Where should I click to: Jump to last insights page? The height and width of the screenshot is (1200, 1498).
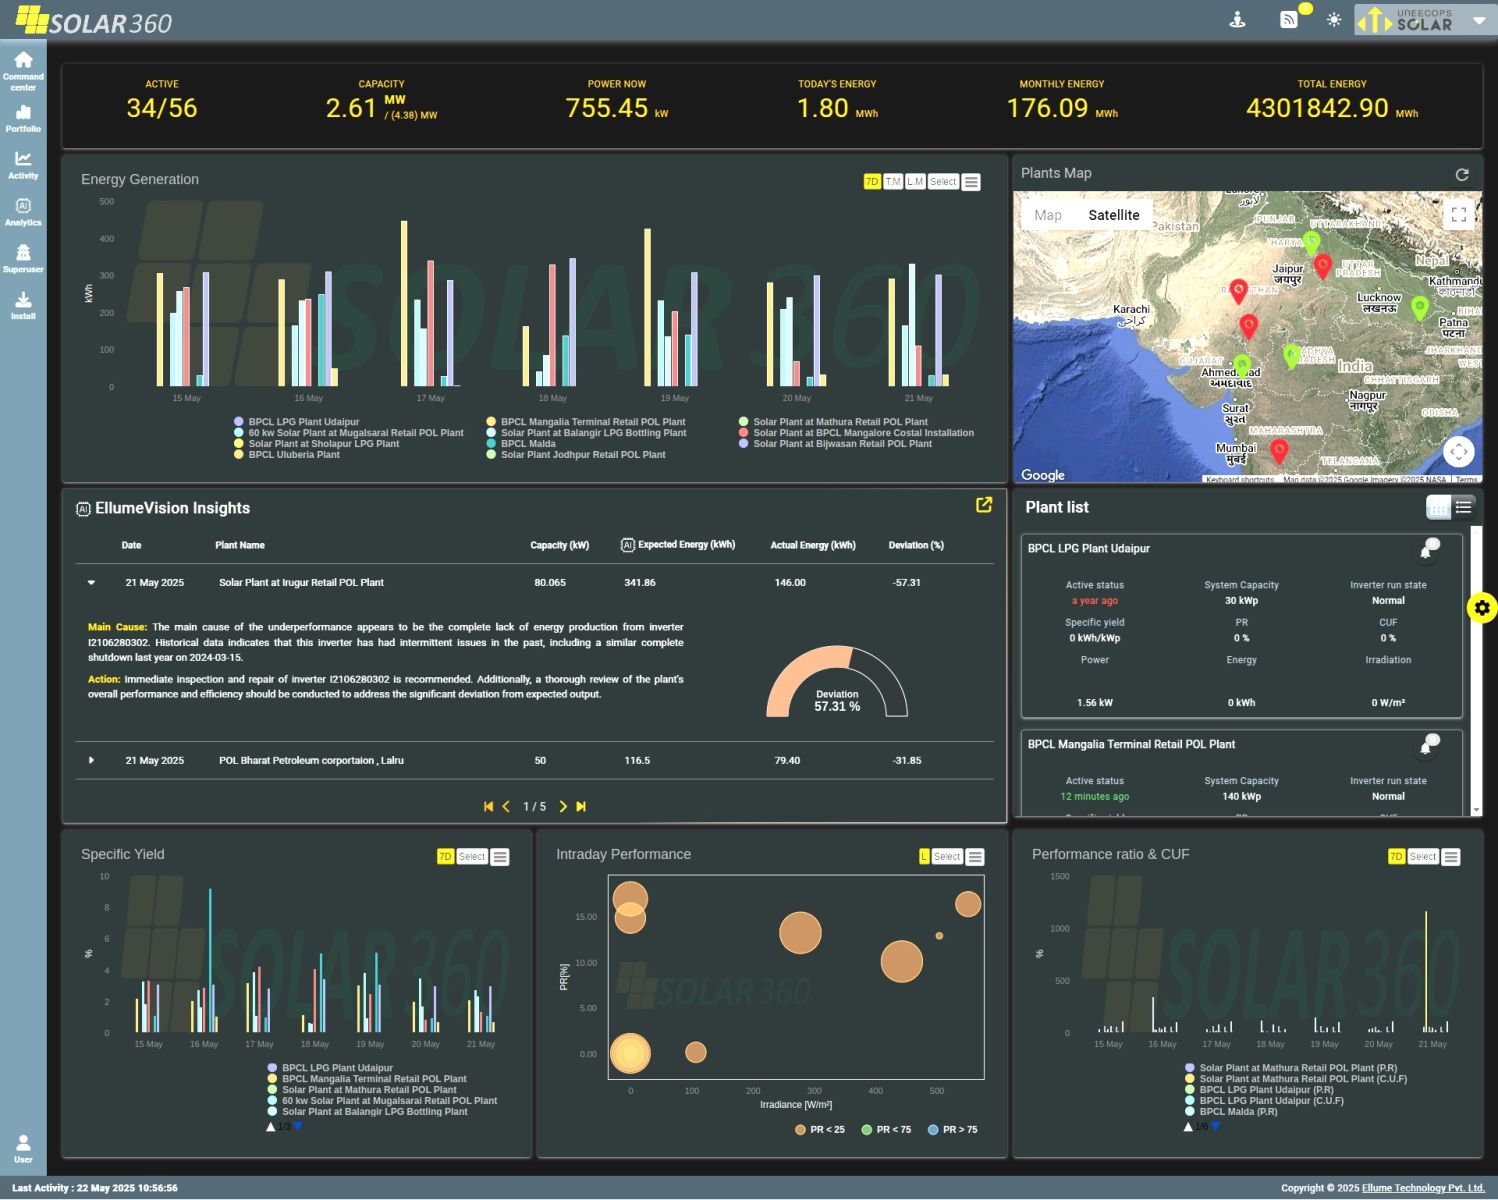[x=581, y=806]
